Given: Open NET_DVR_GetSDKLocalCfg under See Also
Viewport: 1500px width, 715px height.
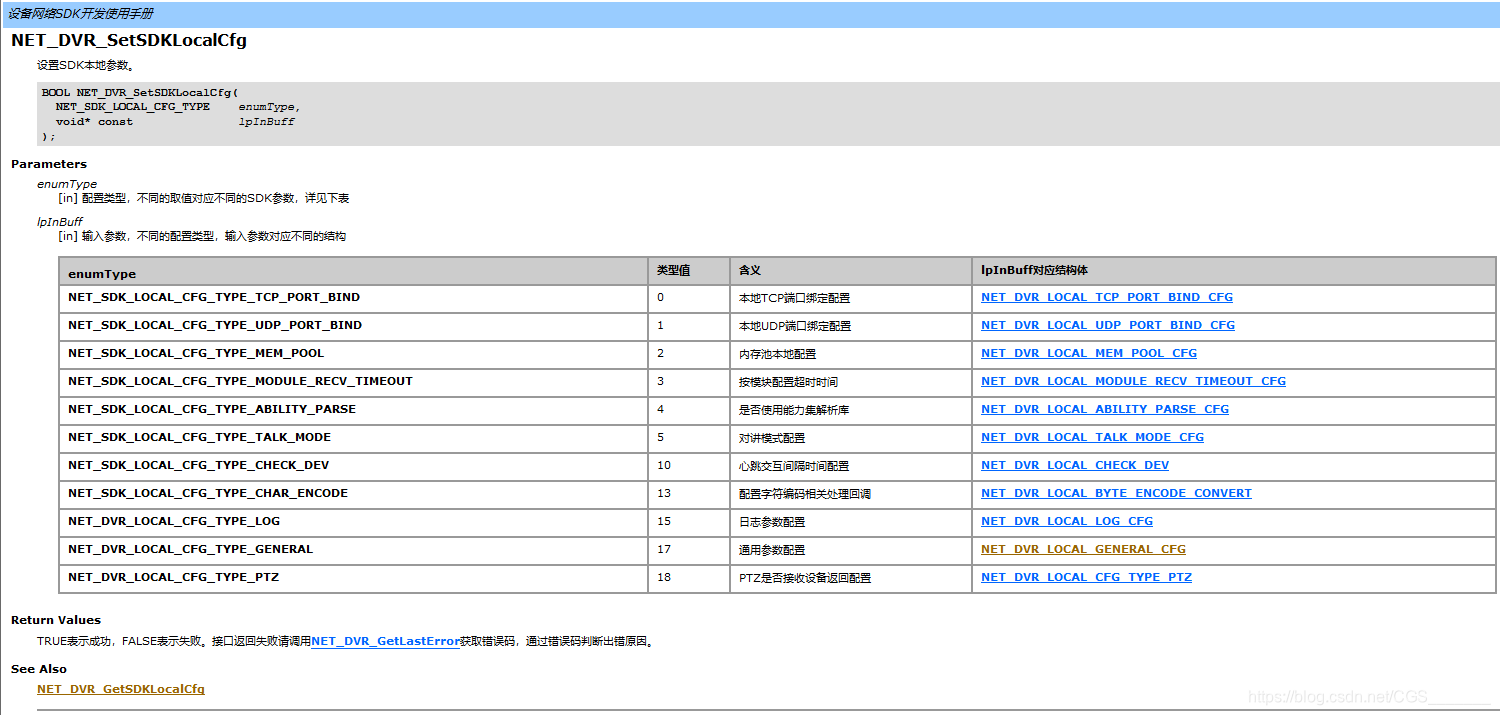Looking at the screenshot, I should coord(121,689).
